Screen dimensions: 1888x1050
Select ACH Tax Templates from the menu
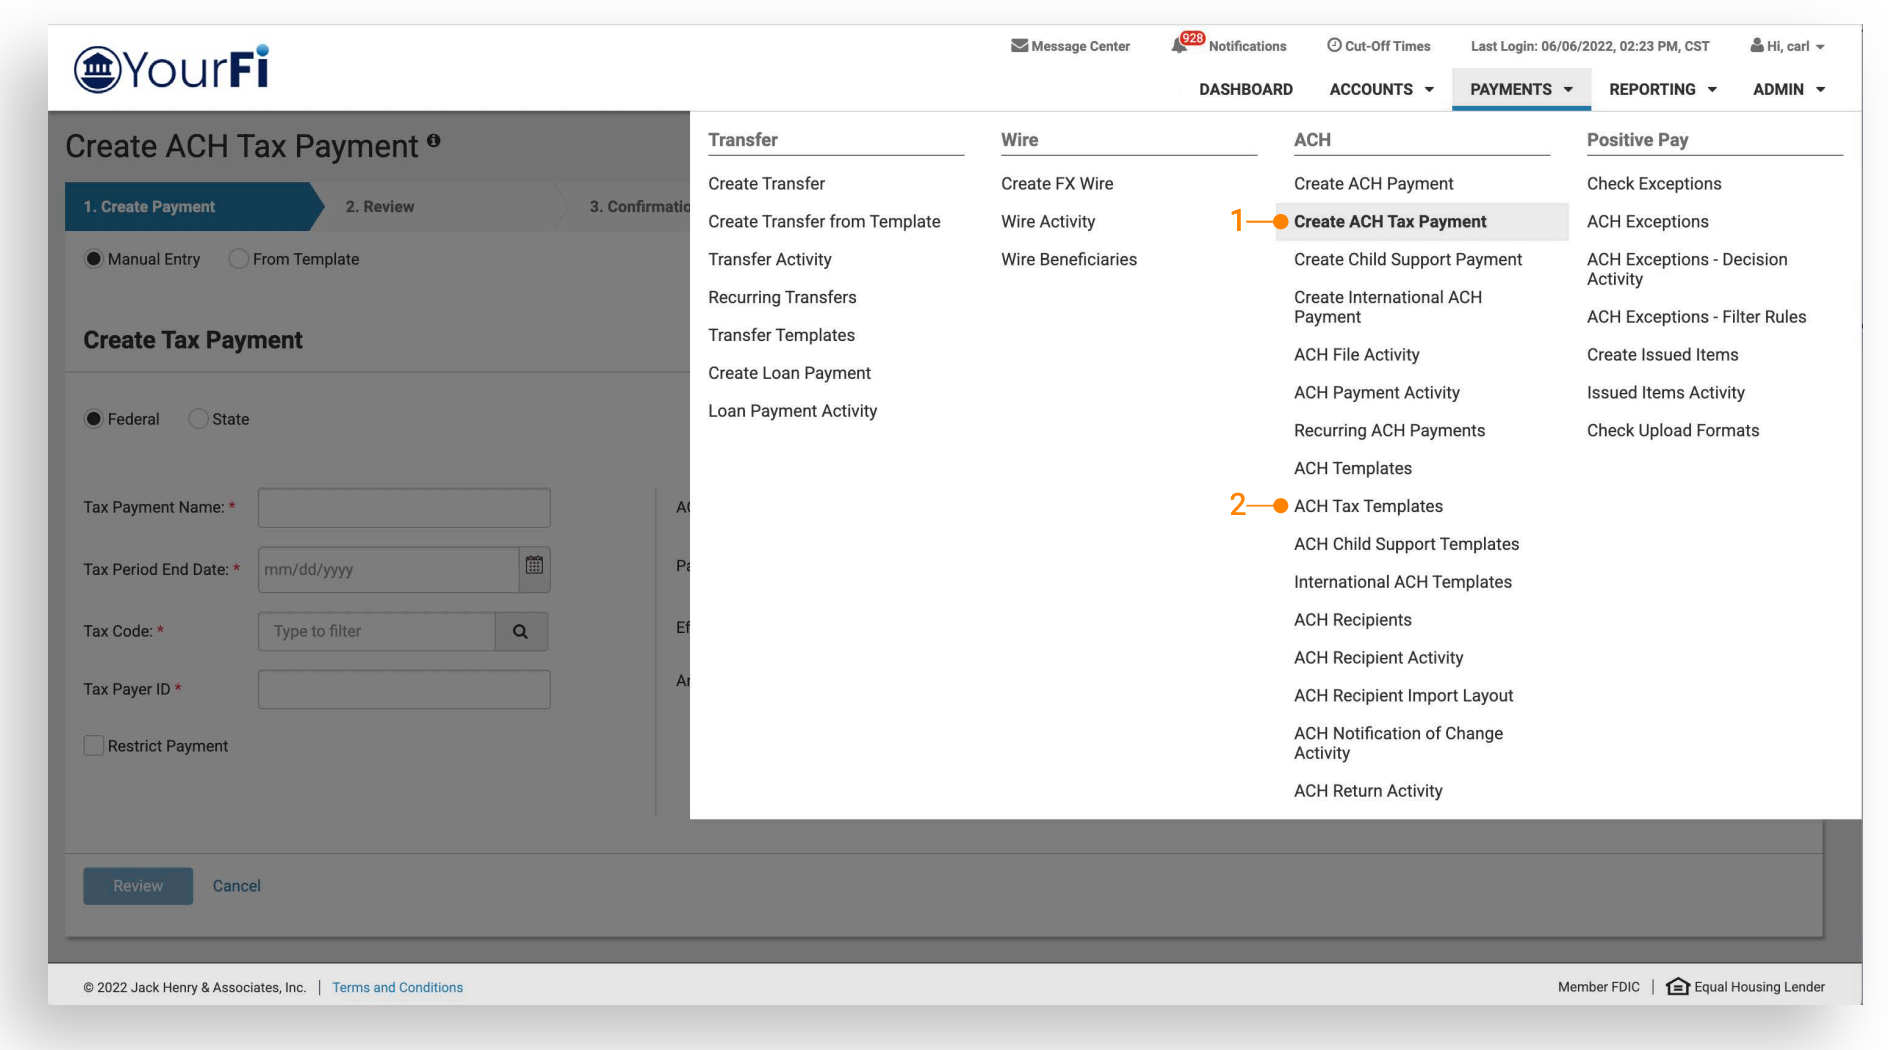[x=1368, y=506]
